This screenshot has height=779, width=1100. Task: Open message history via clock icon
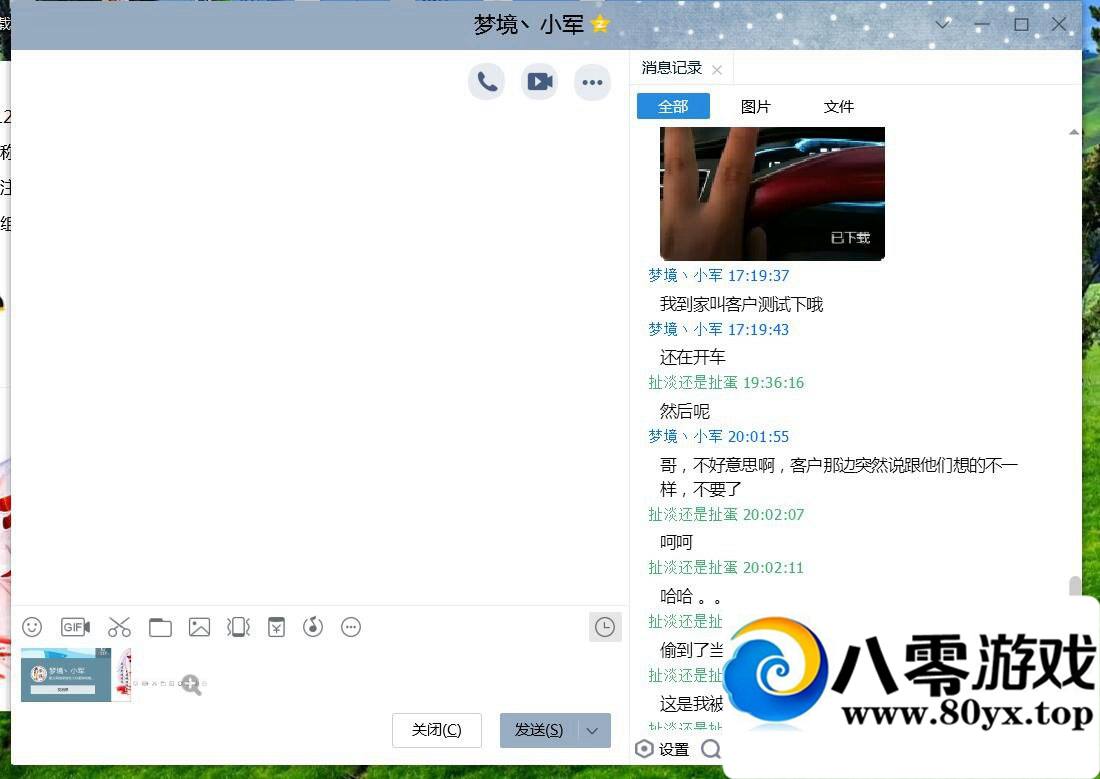[x=605, y=627]
